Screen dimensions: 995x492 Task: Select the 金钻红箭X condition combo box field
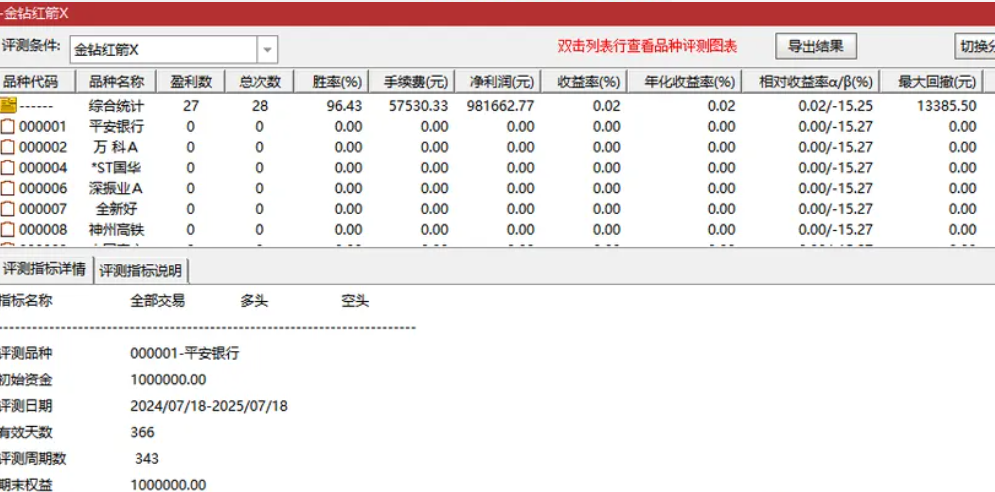[173, 49]
